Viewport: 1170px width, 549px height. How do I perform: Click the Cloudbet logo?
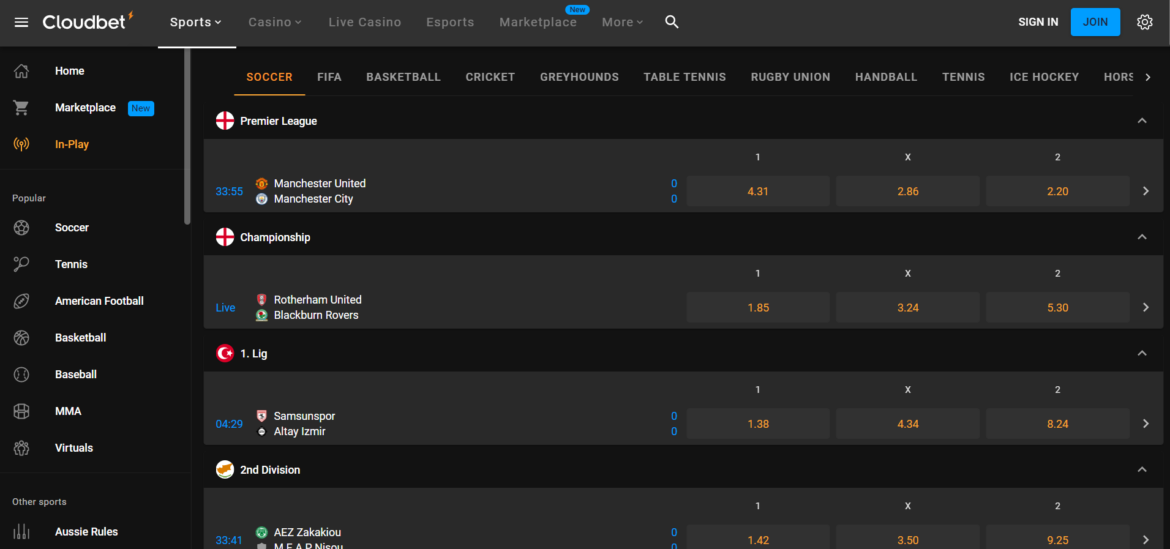[x=88, y=22]
